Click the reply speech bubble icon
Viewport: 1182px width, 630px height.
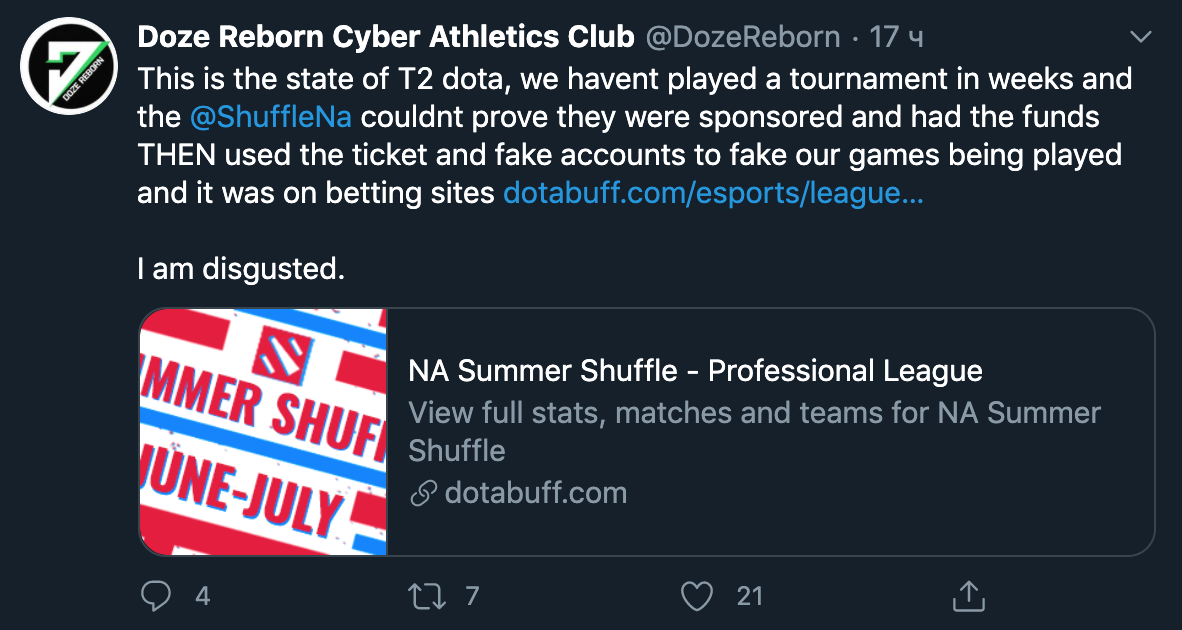[x=155, y=597]
